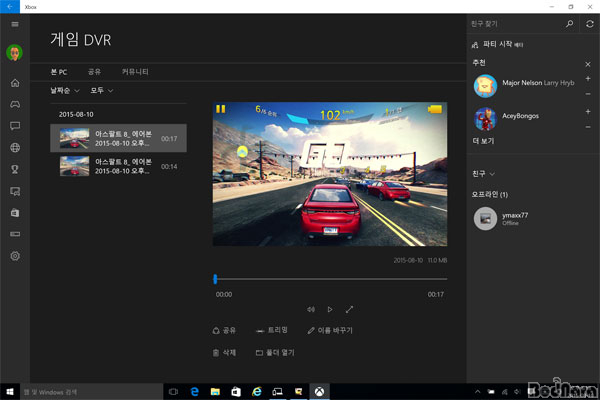The image size is (600, 400).
Task: Click the video preview
Action: pos(330,174)
